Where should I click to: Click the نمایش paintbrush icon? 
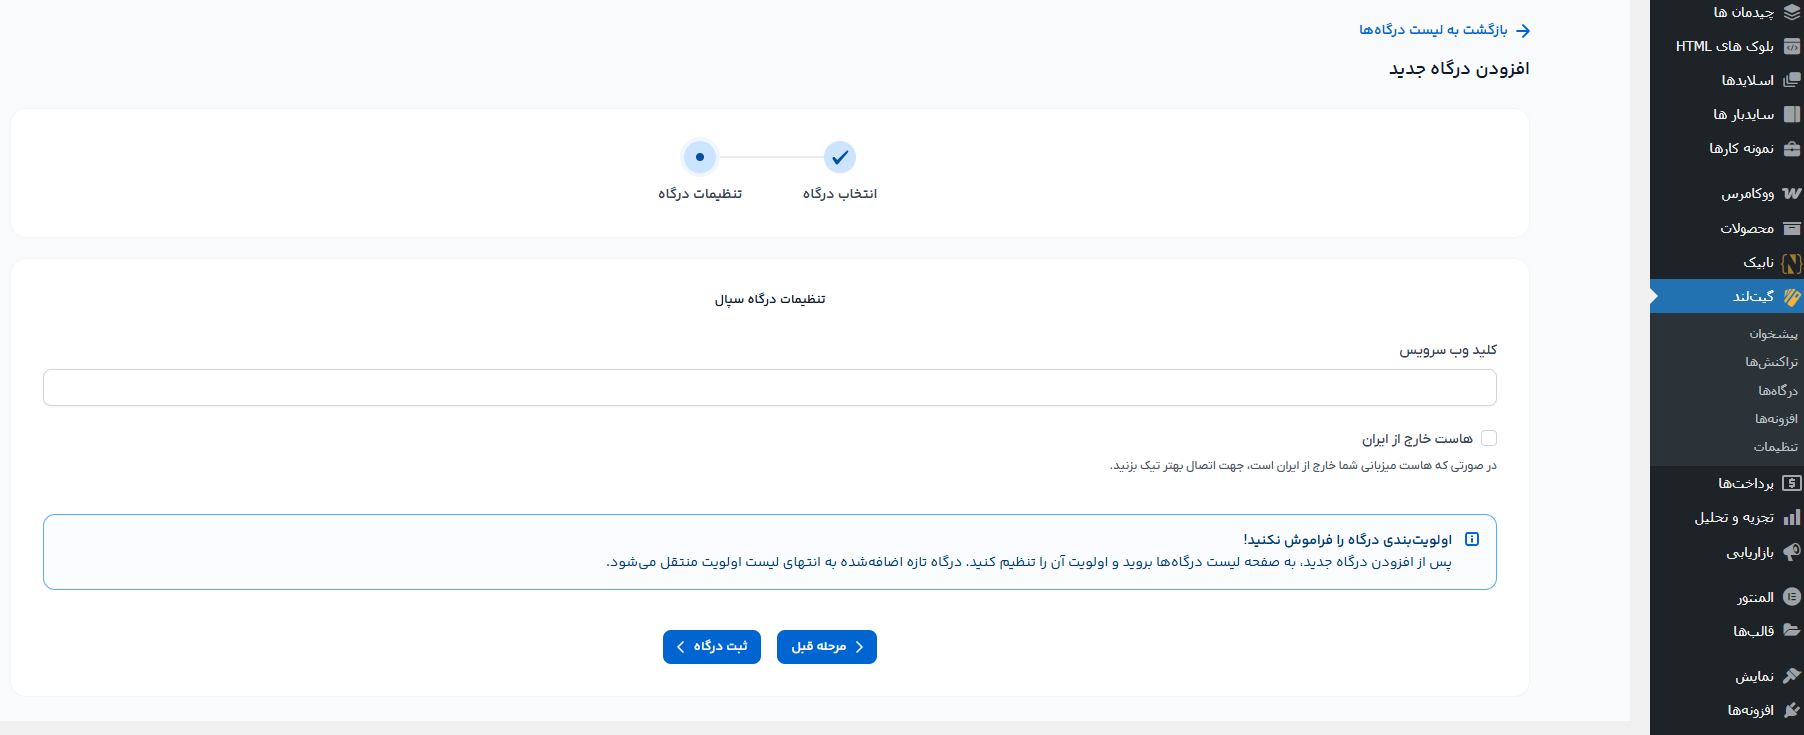[x=1791, y=676]
